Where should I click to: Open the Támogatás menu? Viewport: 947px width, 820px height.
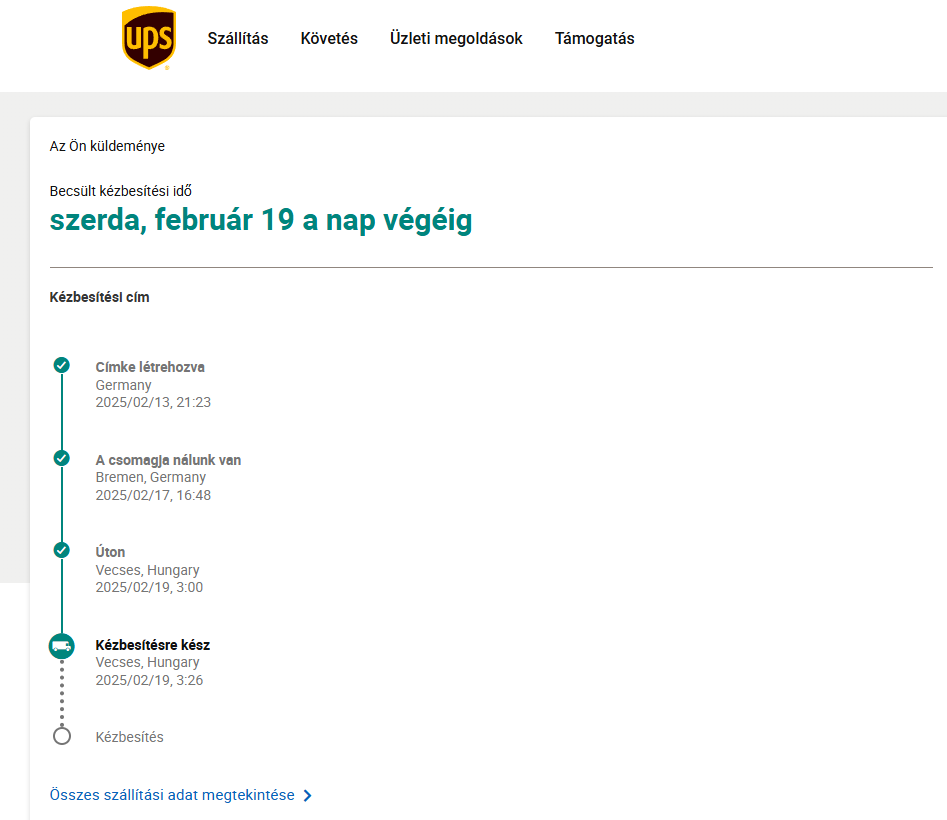coord(595,39)
